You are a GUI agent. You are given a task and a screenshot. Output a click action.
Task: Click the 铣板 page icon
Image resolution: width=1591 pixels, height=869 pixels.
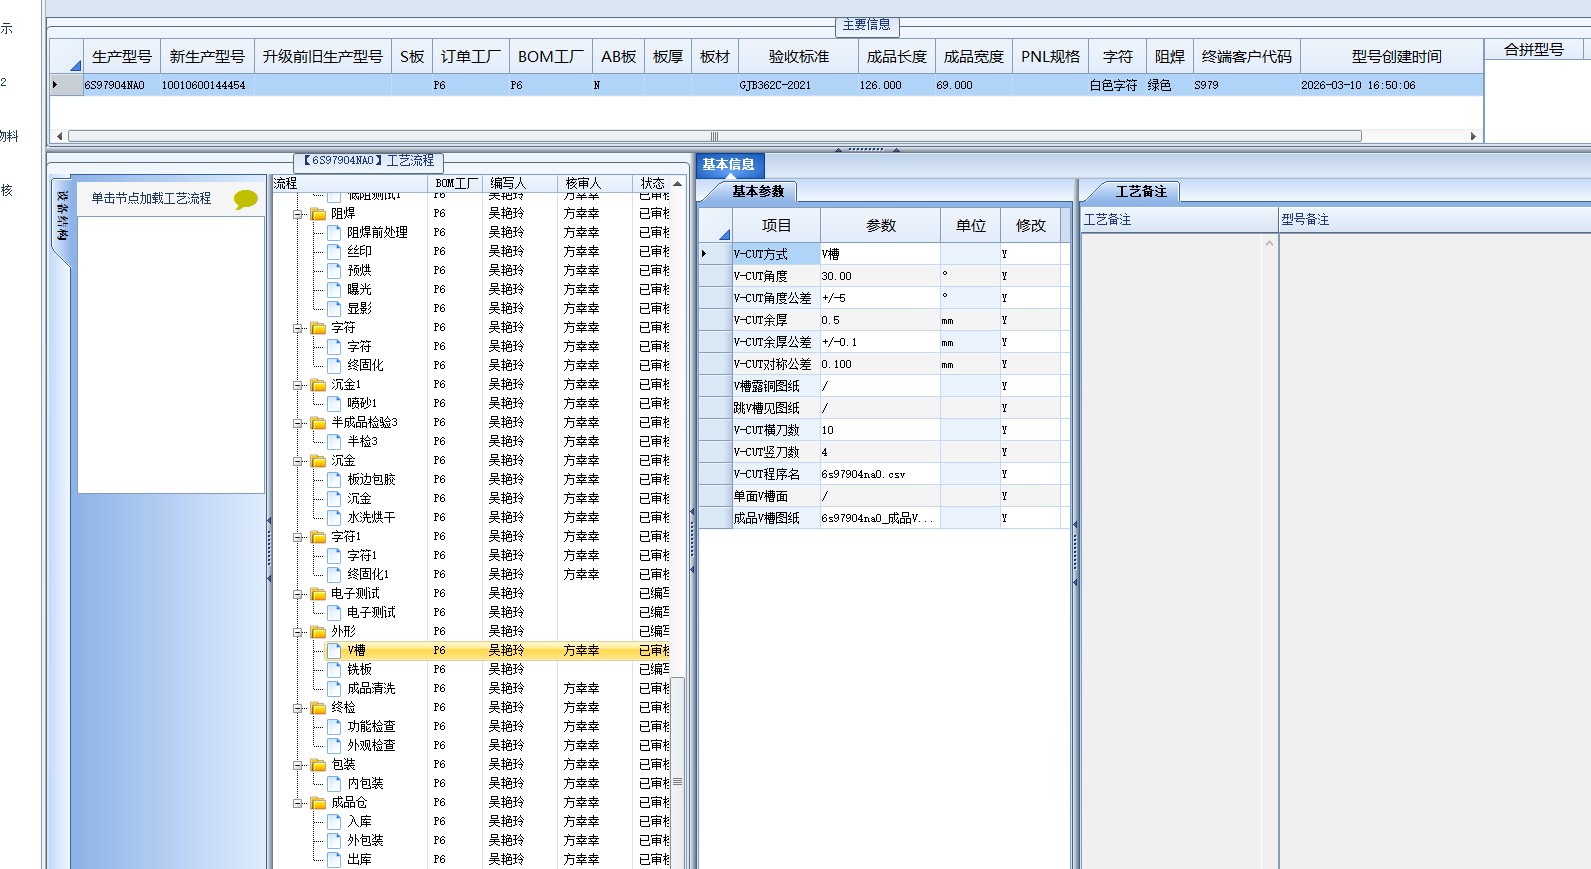(x=335, y=670)
